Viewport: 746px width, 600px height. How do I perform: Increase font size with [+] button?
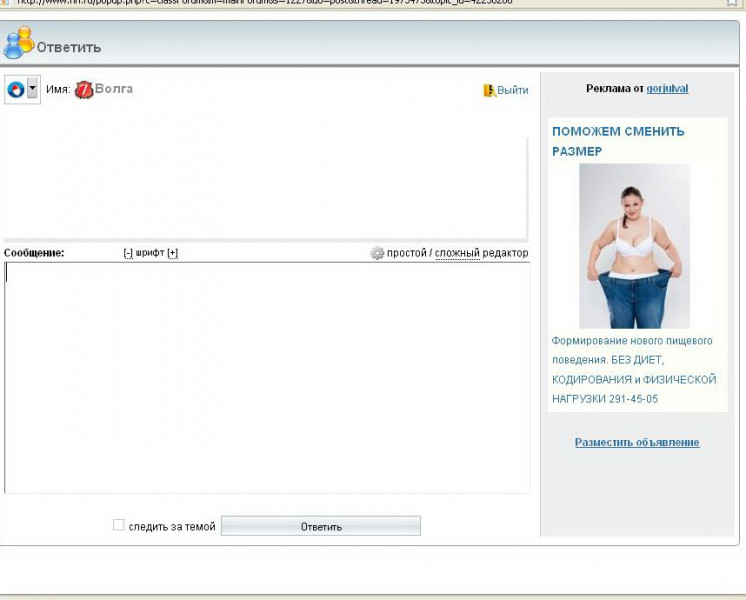tap(173, 253)
